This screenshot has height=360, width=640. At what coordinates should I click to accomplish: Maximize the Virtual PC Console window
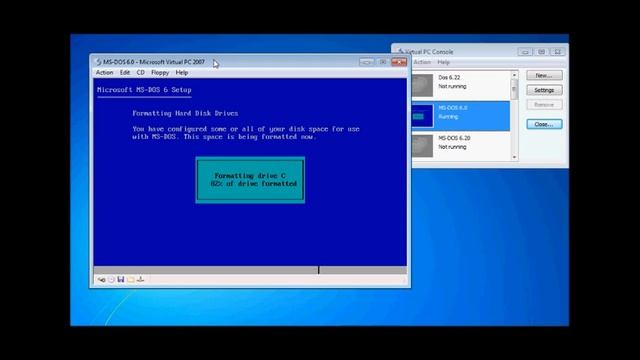(541, 52)
